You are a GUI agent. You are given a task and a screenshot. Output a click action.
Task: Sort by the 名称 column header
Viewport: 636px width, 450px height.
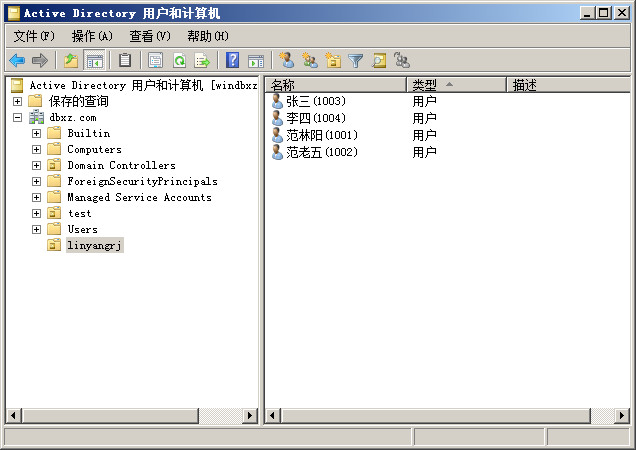336,85
